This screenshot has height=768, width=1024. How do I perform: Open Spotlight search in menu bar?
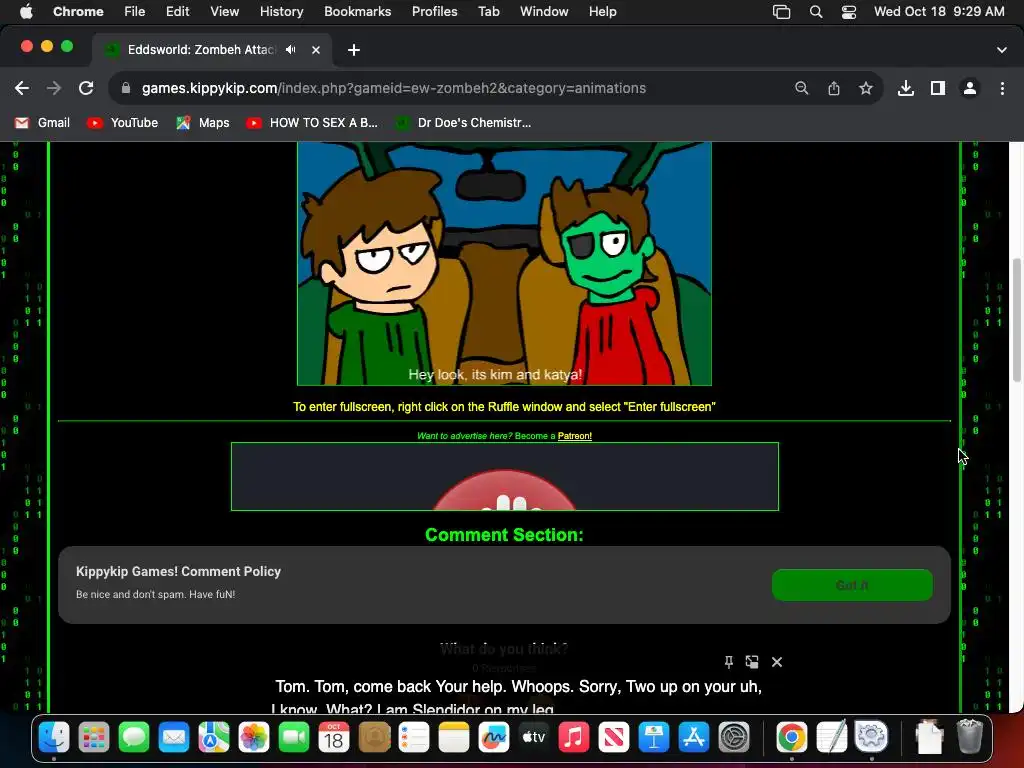pyautogui.click(x=816, y=11)
